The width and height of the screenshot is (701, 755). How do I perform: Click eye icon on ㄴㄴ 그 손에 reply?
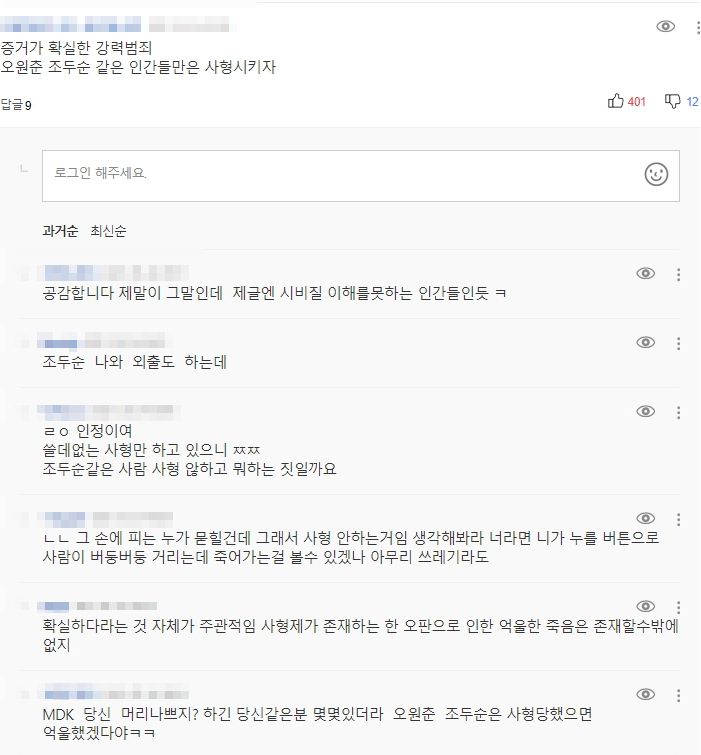click(646, 518)
